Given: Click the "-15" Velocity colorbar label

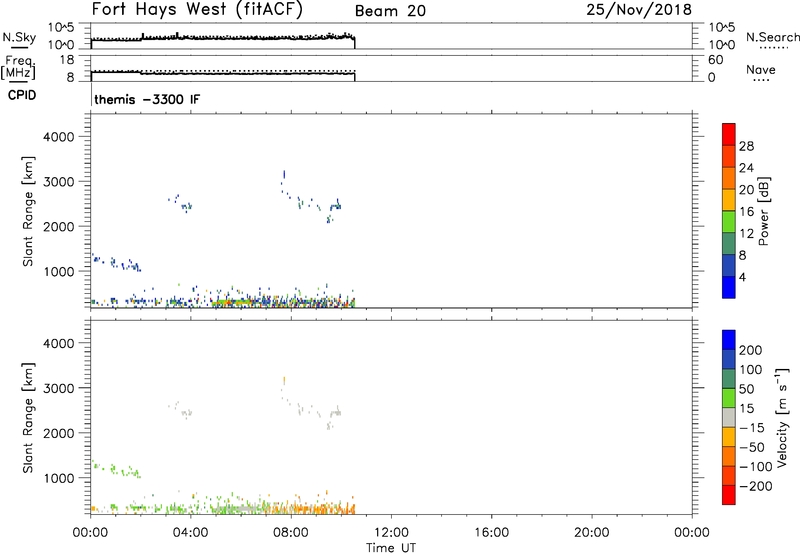Looking at the screenshot, I should click(x=752, y=428).
